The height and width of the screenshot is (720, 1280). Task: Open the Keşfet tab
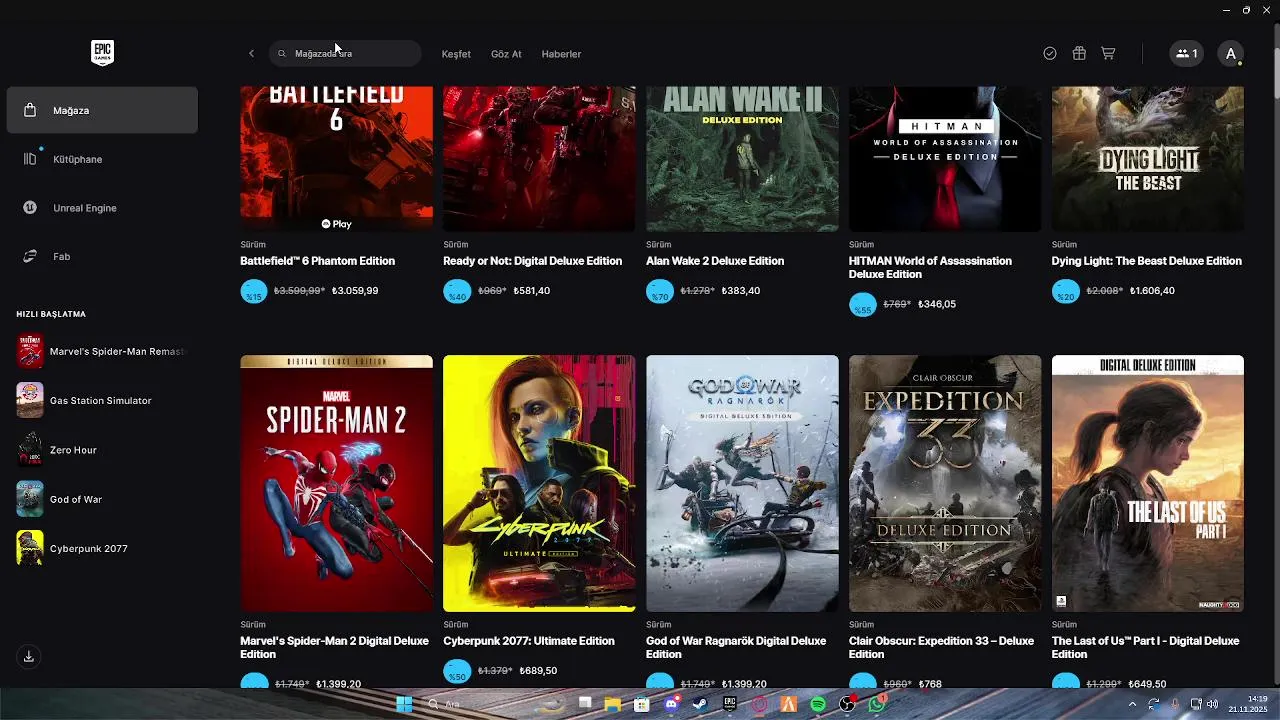456,54
